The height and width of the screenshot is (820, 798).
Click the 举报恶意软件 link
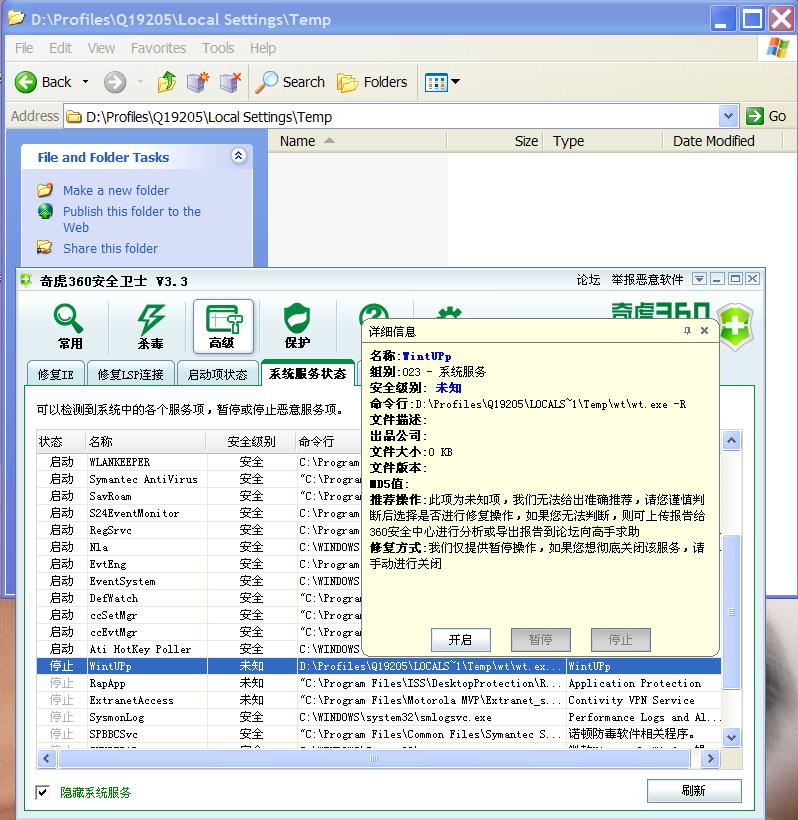[647, 280]
